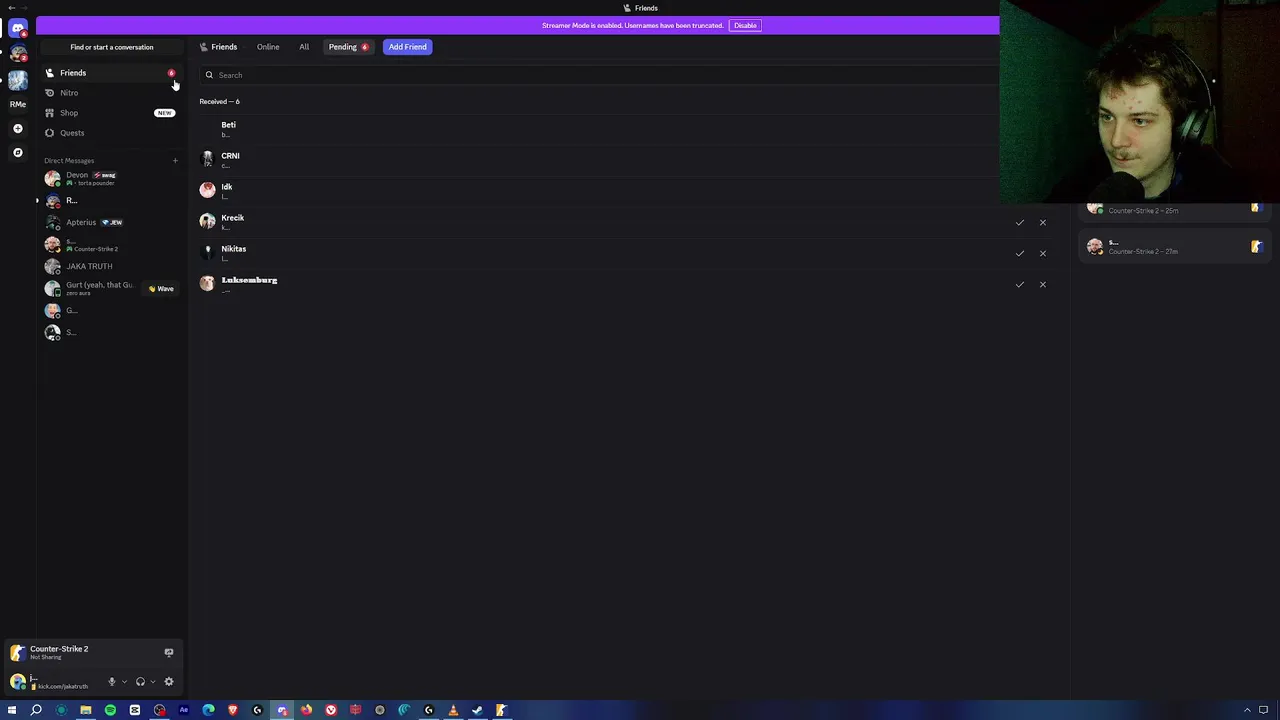1280x720 pixels.
Task: Select the Pending tab
Action: pyautogui.click(x=348, y=47)
